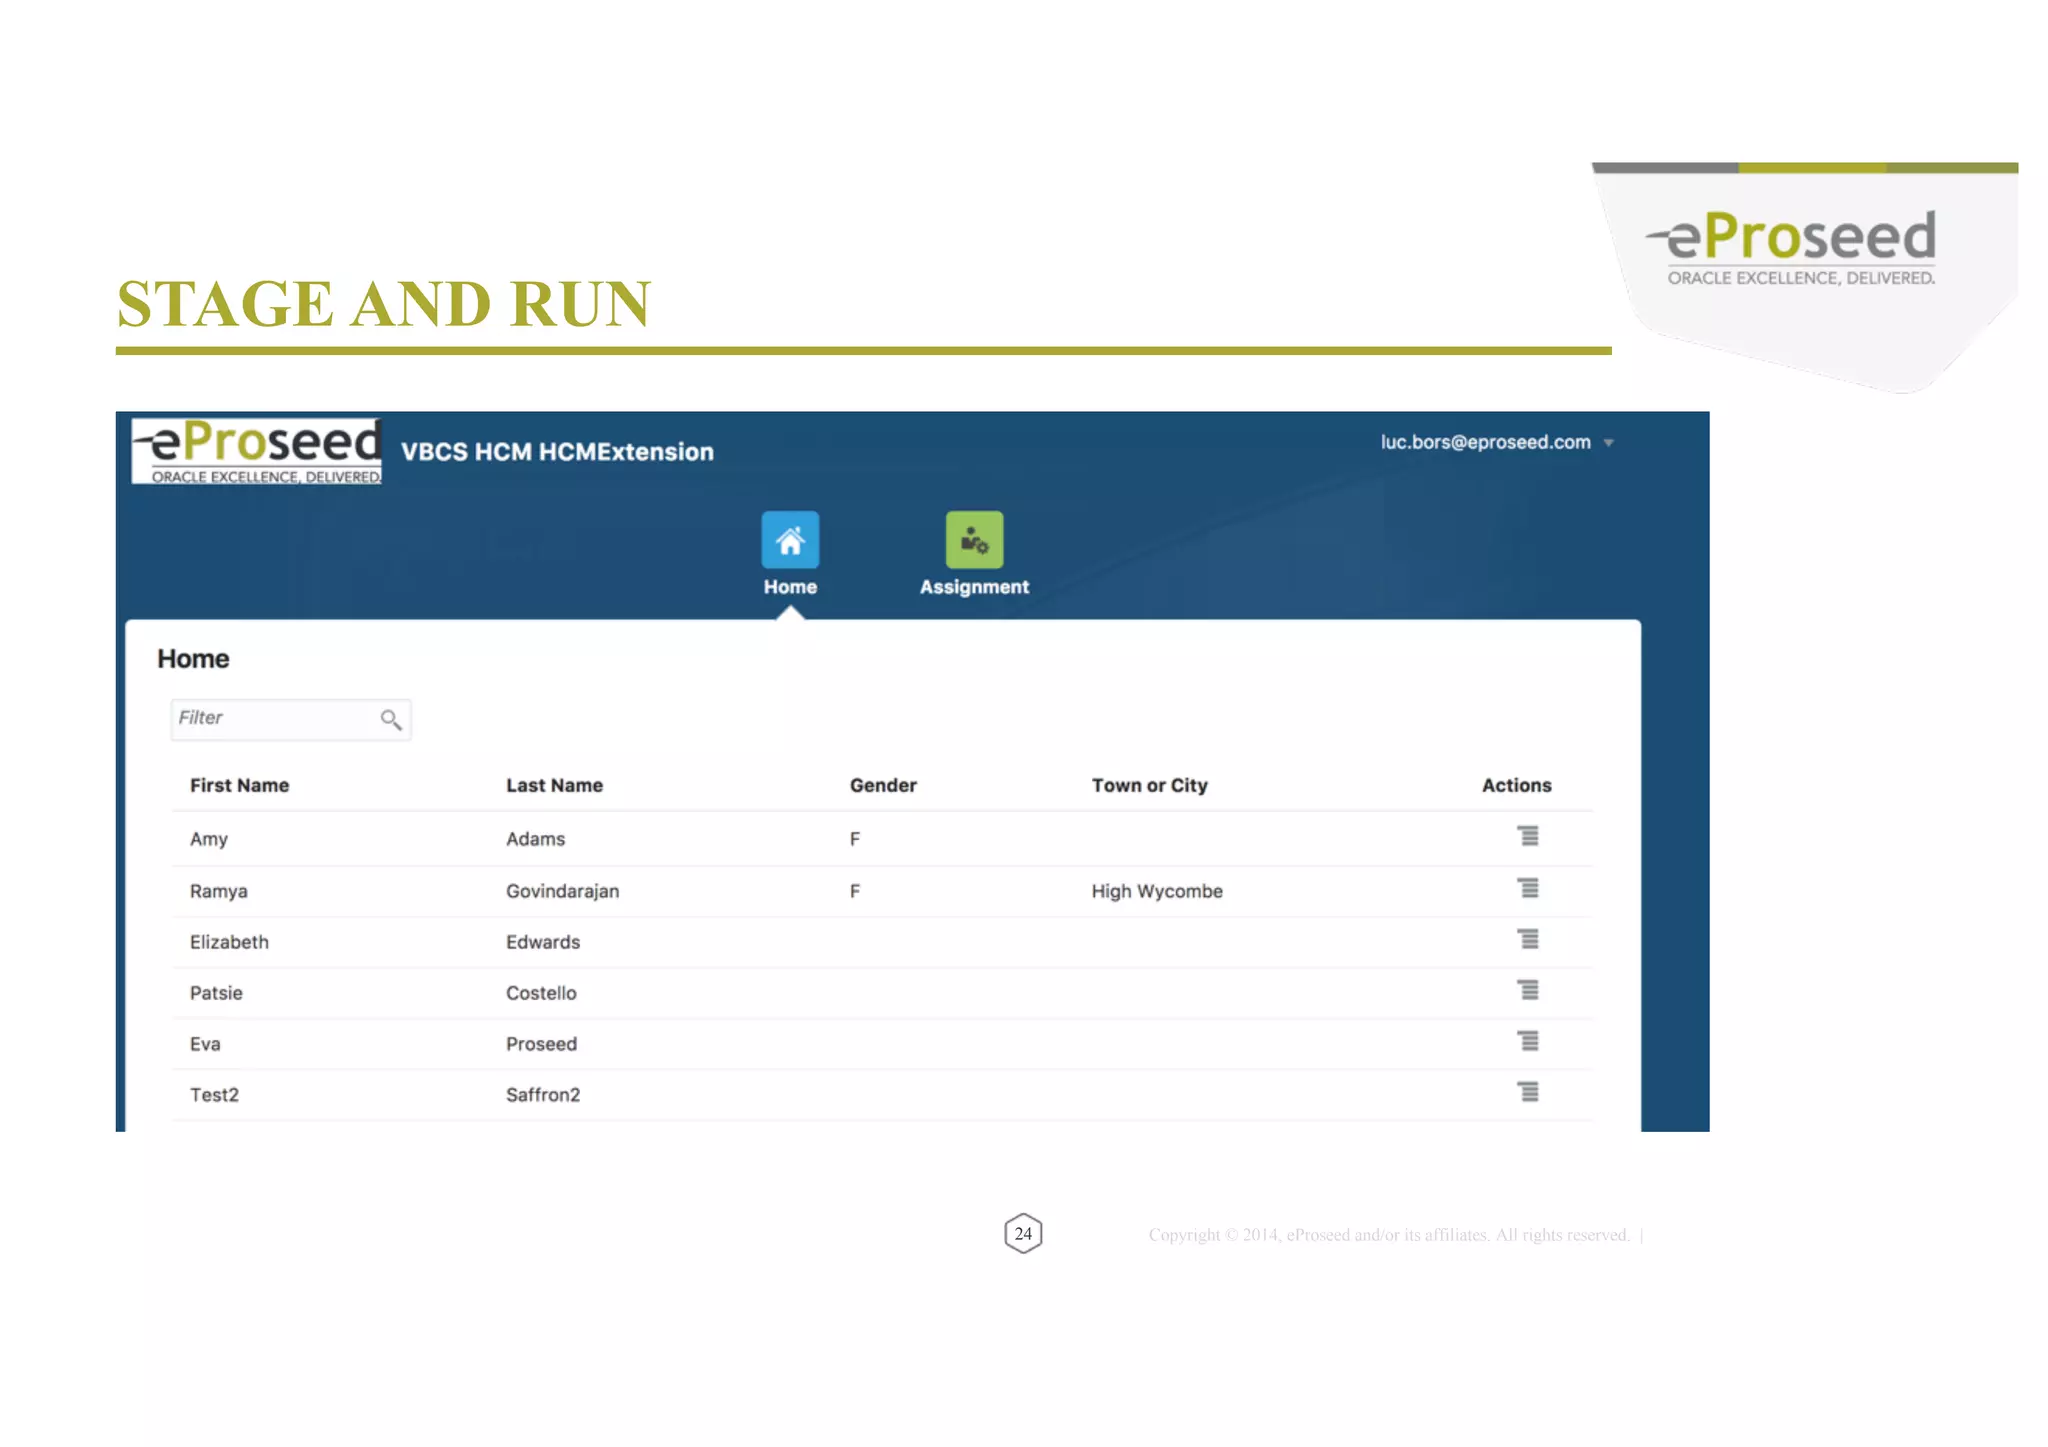
Task: Click the 'VBCS HCM HCMExtension' application title
Action: coord(557,452)
